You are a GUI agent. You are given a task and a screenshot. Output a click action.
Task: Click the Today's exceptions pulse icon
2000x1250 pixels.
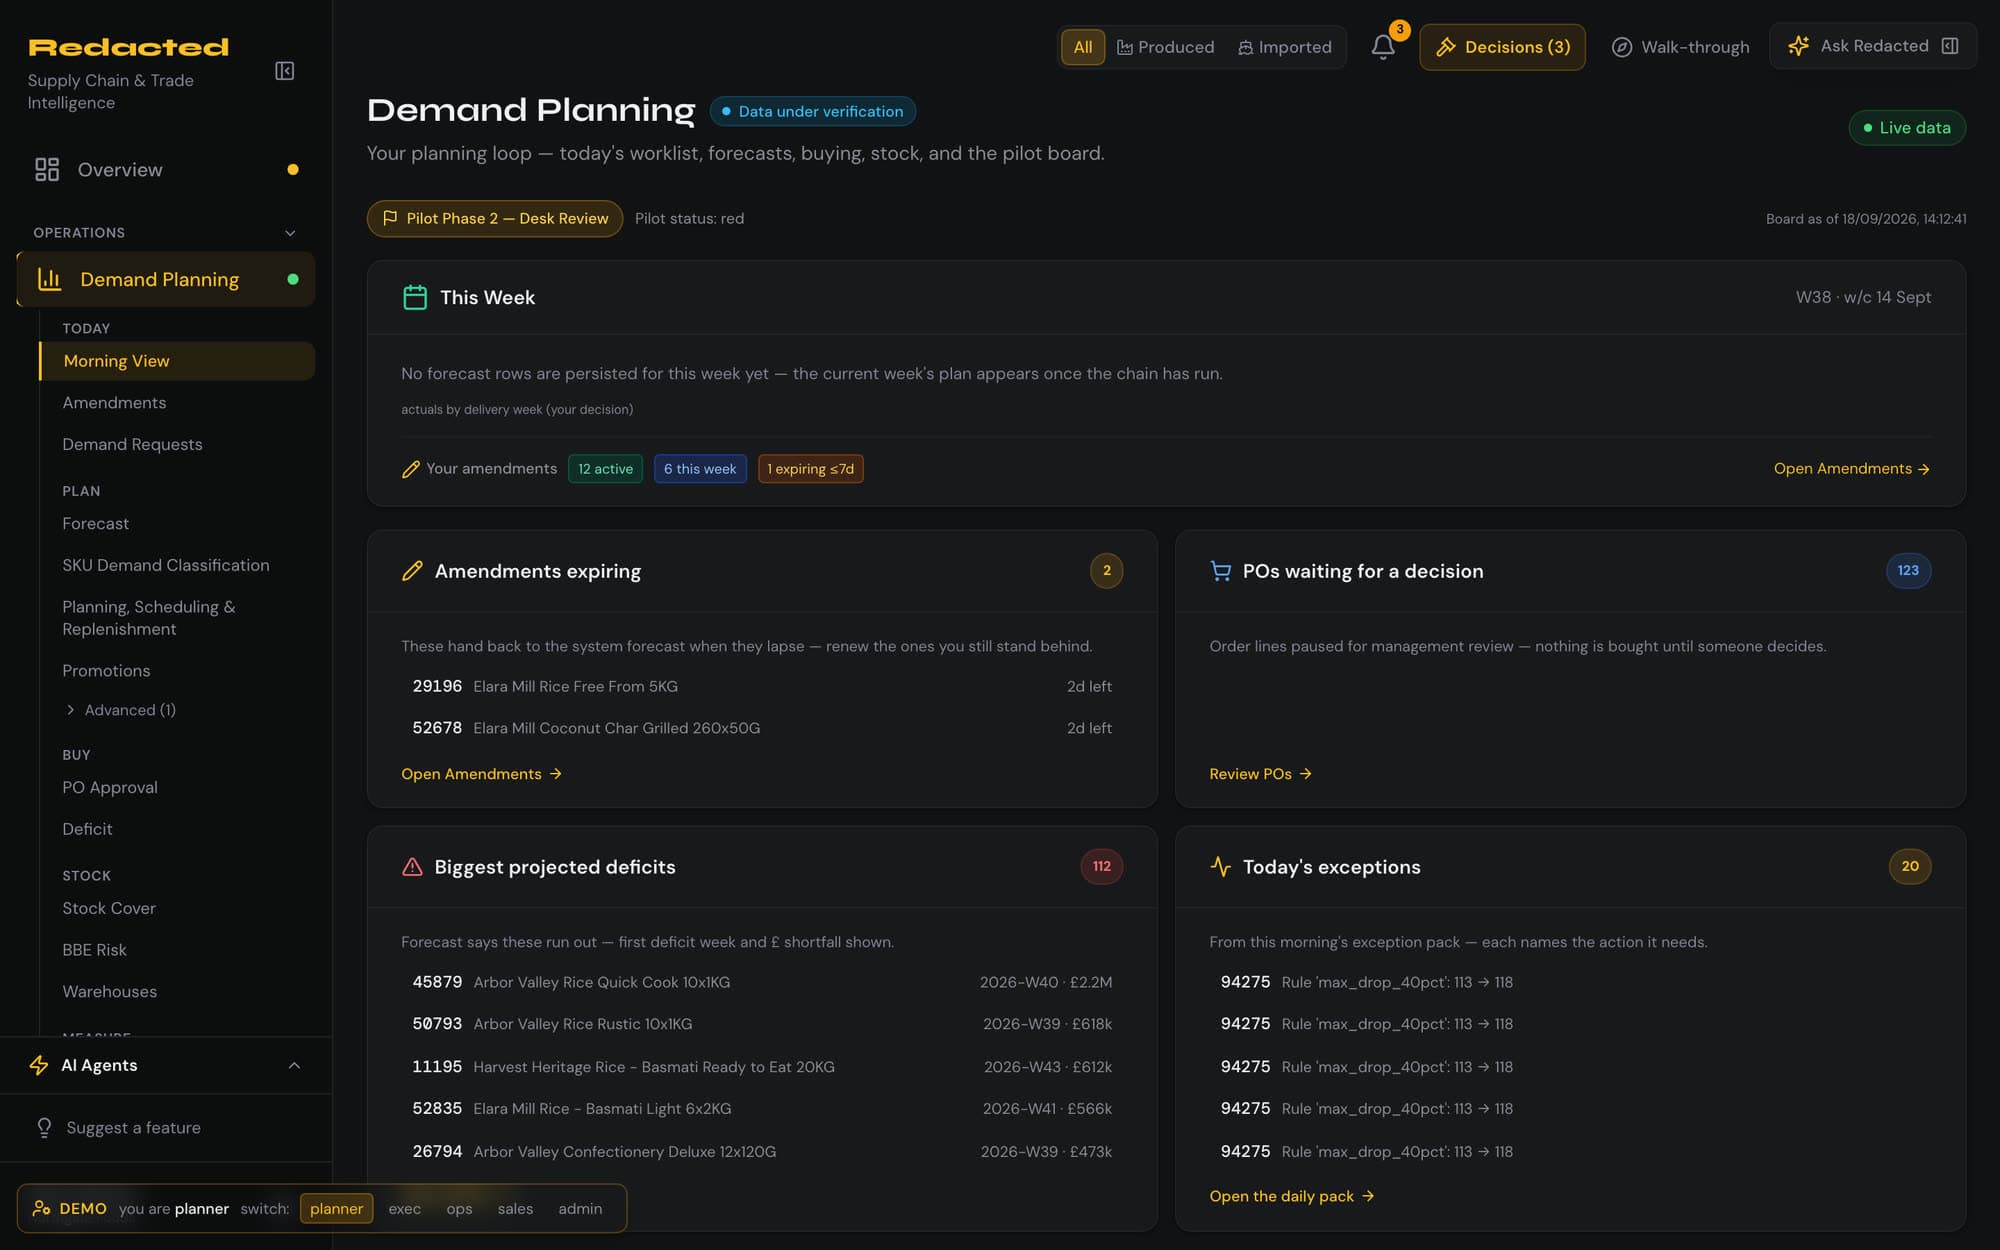[1220, 866]
